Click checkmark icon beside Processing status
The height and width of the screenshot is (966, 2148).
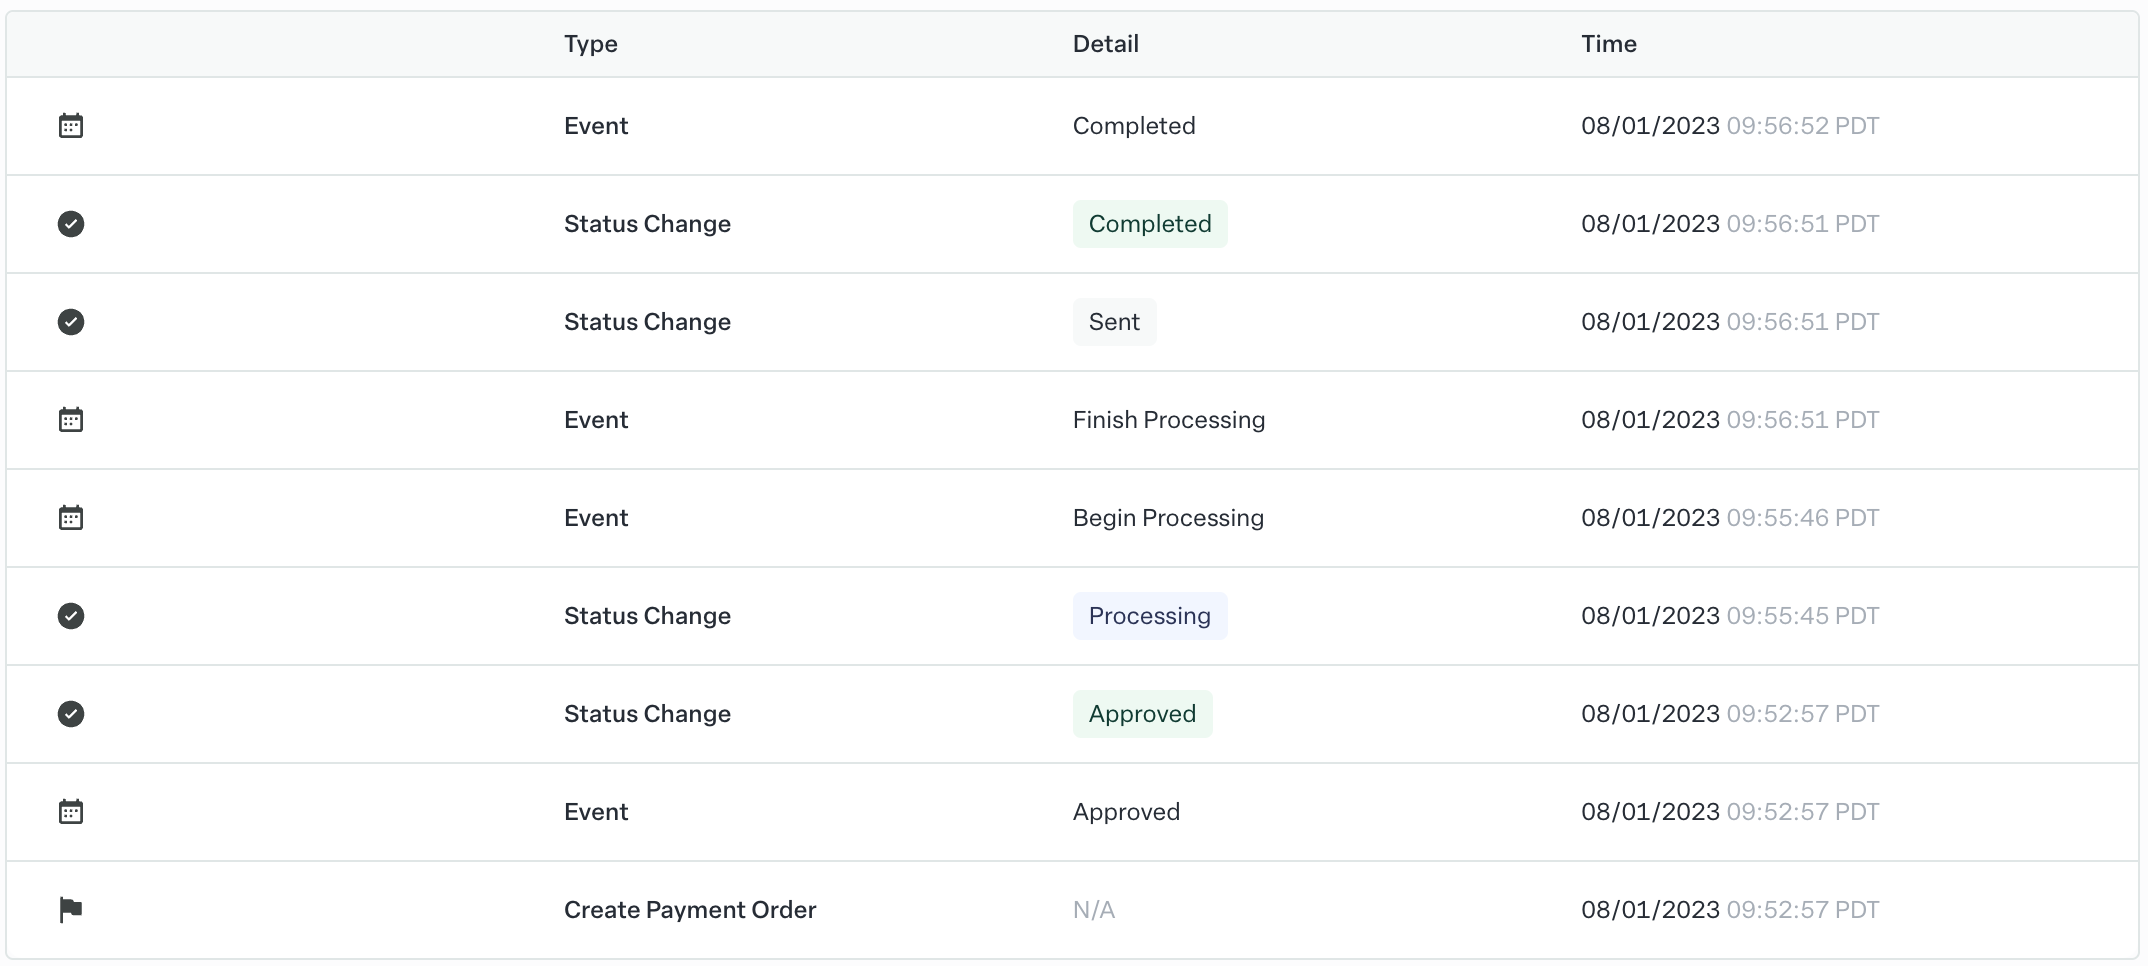coord(71,616)
